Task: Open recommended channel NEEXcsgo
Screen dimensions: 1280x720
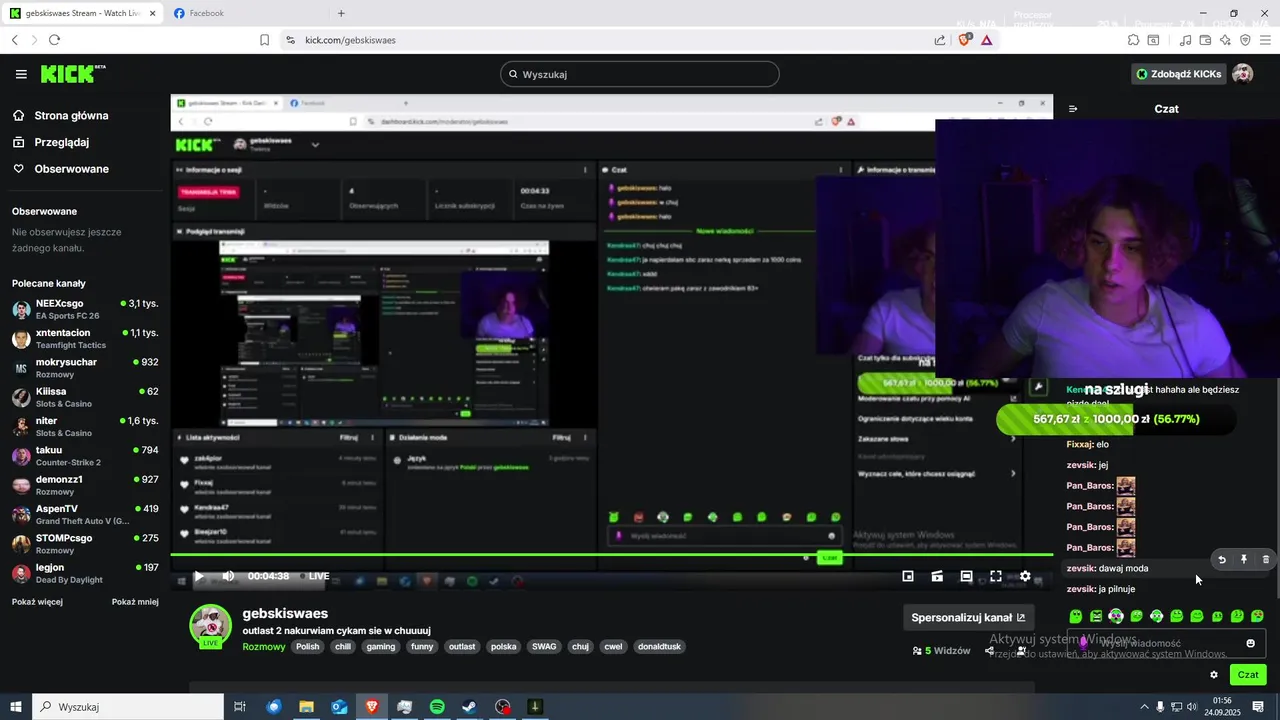Action: click(x=85, y=309)
